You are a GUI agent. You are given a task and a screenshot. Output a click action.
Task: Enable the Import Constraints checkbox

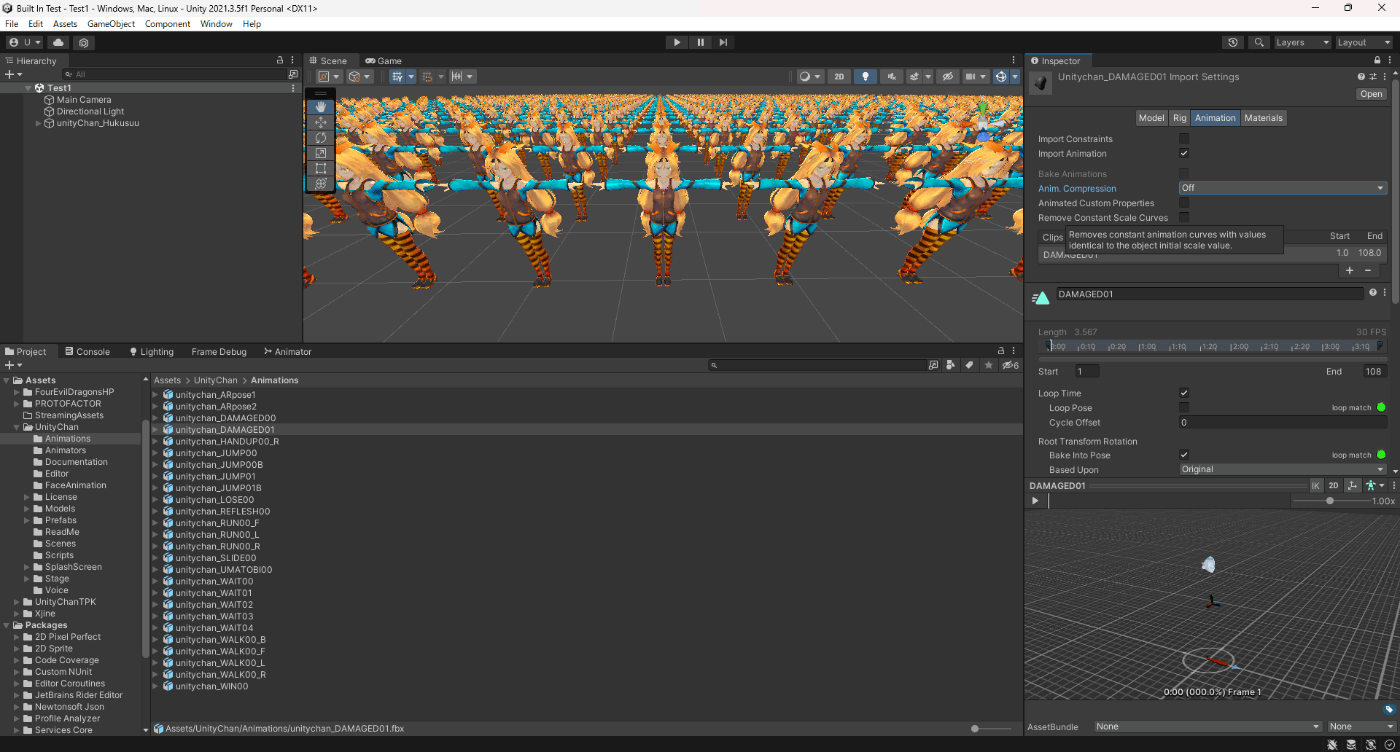coord(1184,139)
